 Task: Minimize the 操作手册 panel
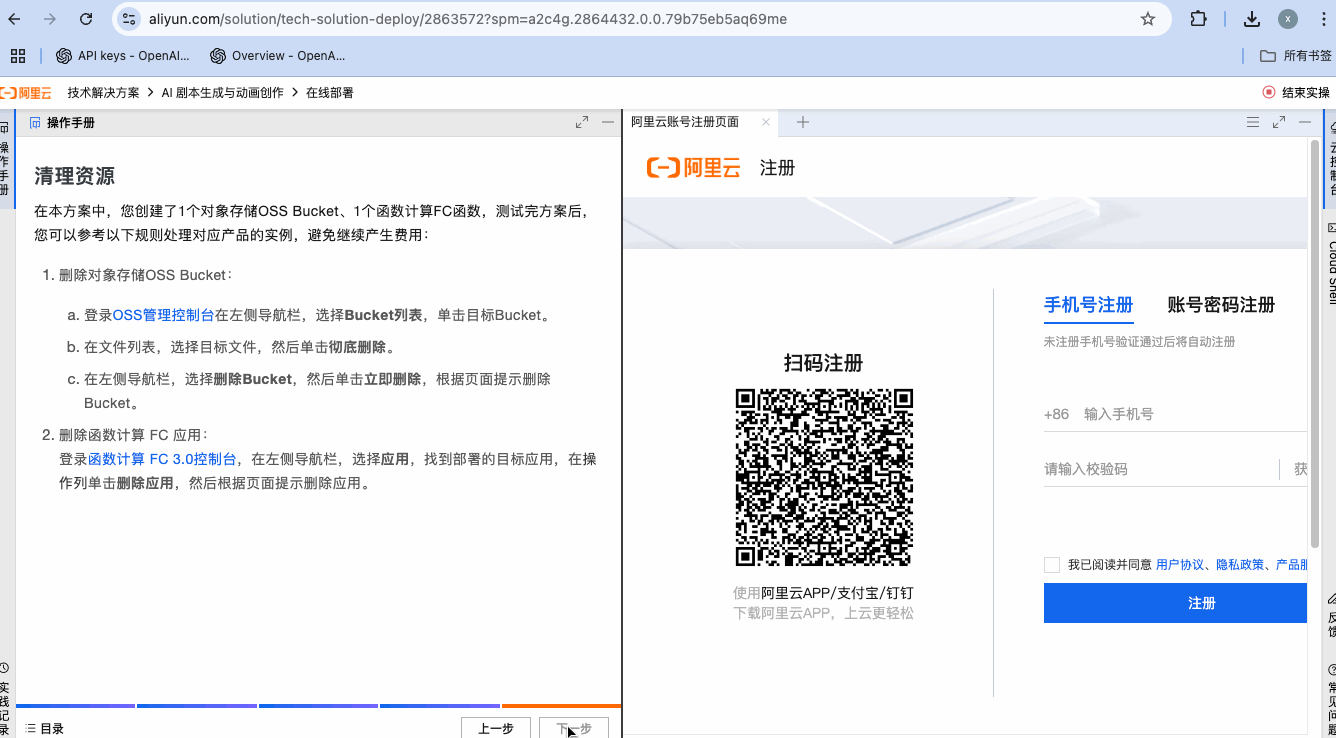tap(608, 122)
